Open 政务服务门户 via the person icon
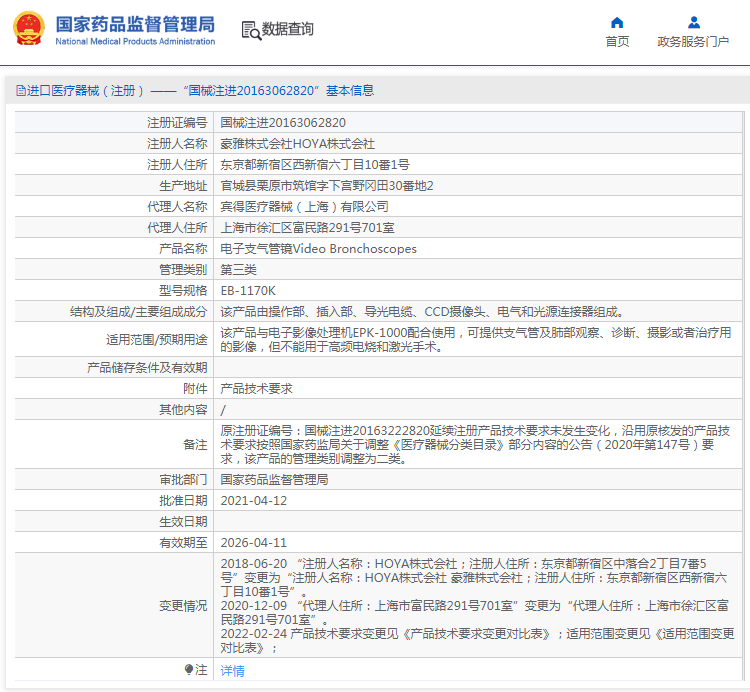This screenshot has width=750, height=692. point(694,22)
